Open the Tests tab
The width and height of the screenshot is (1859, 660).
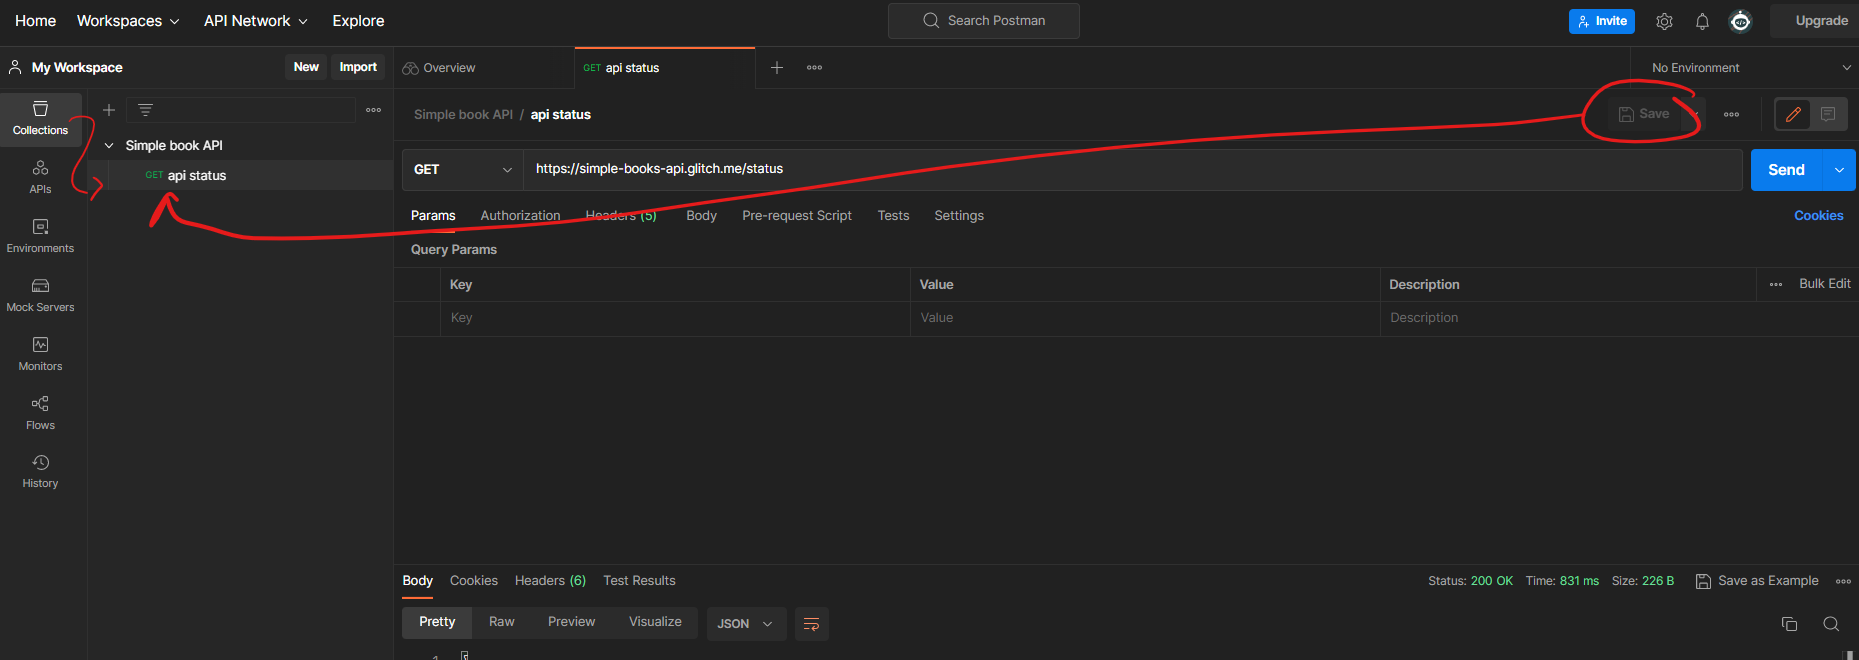pos(893,216)
